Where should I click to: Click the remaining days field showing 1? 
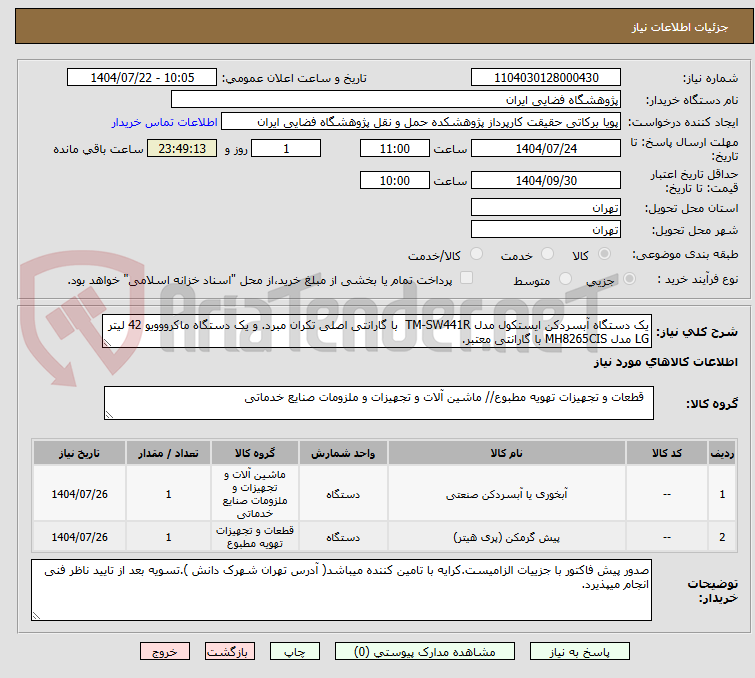pyautogui.click(x=286, y=148)
